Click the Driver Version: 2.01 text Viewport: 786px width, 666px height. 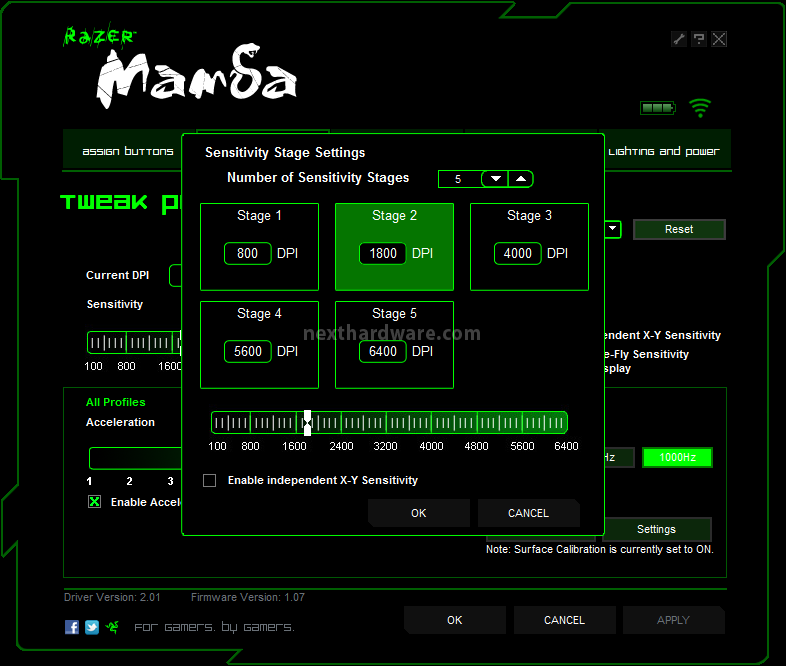pyautogui.click(x=112, y=597)
